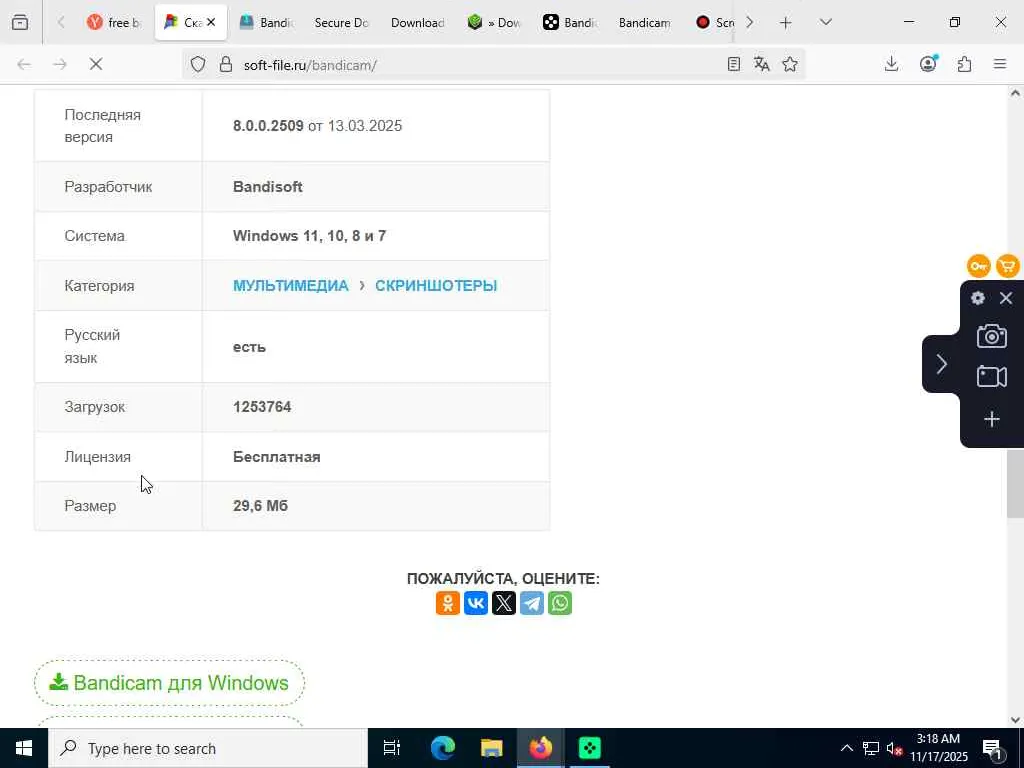Open the downloads panel

click(x=891, y=64)
